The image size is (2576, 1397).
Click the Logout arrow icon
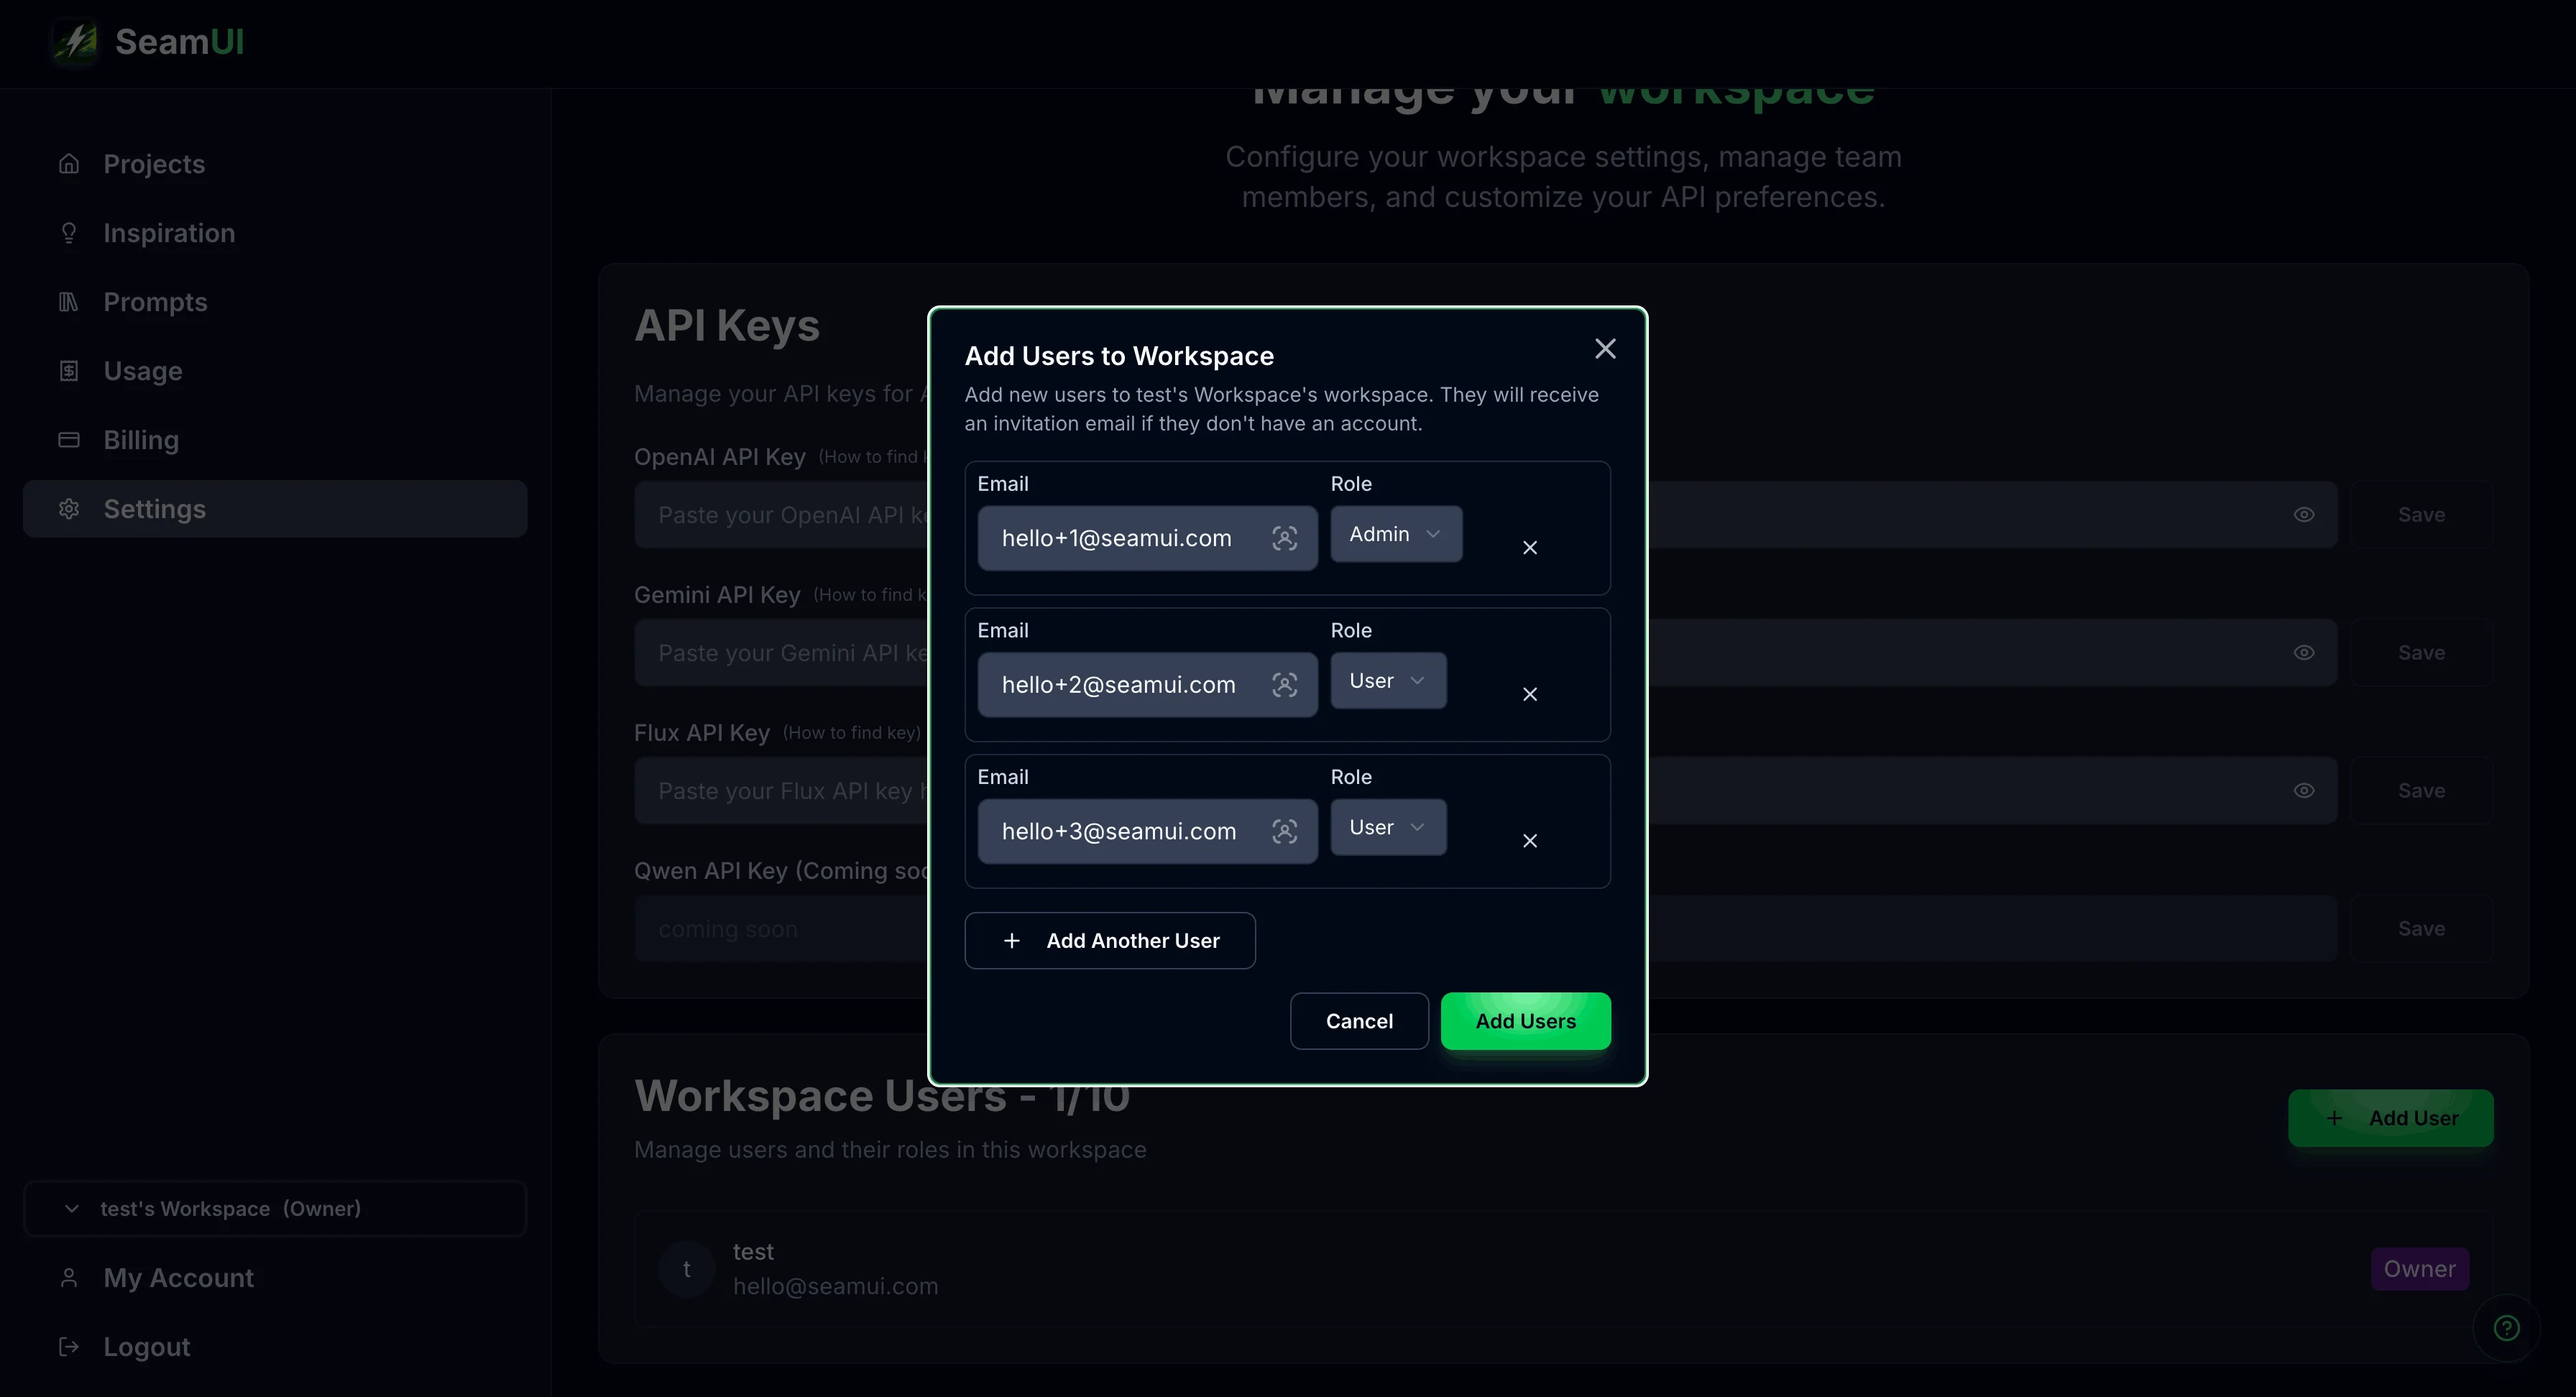coord(68,1346)
